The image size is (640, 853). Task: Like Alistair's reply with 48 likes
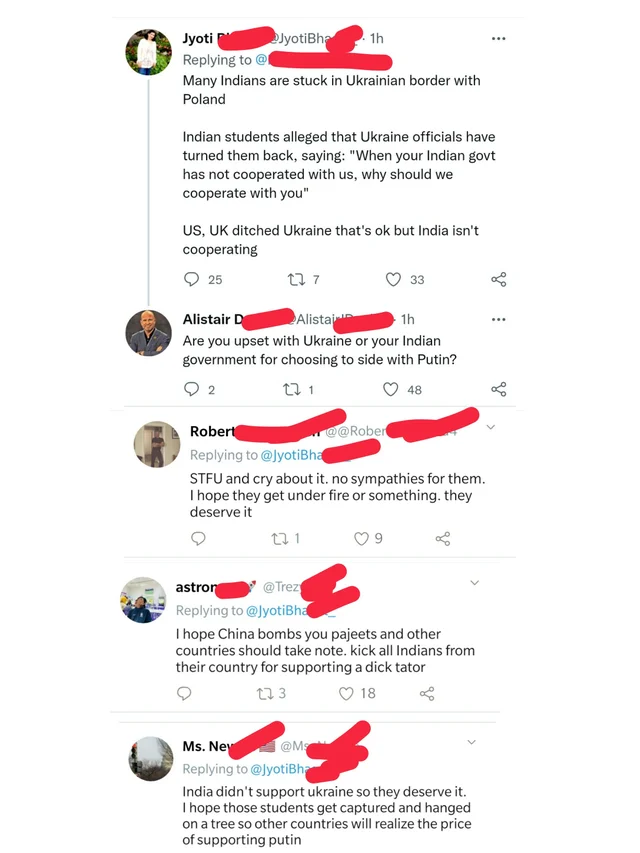click(391, 390)
